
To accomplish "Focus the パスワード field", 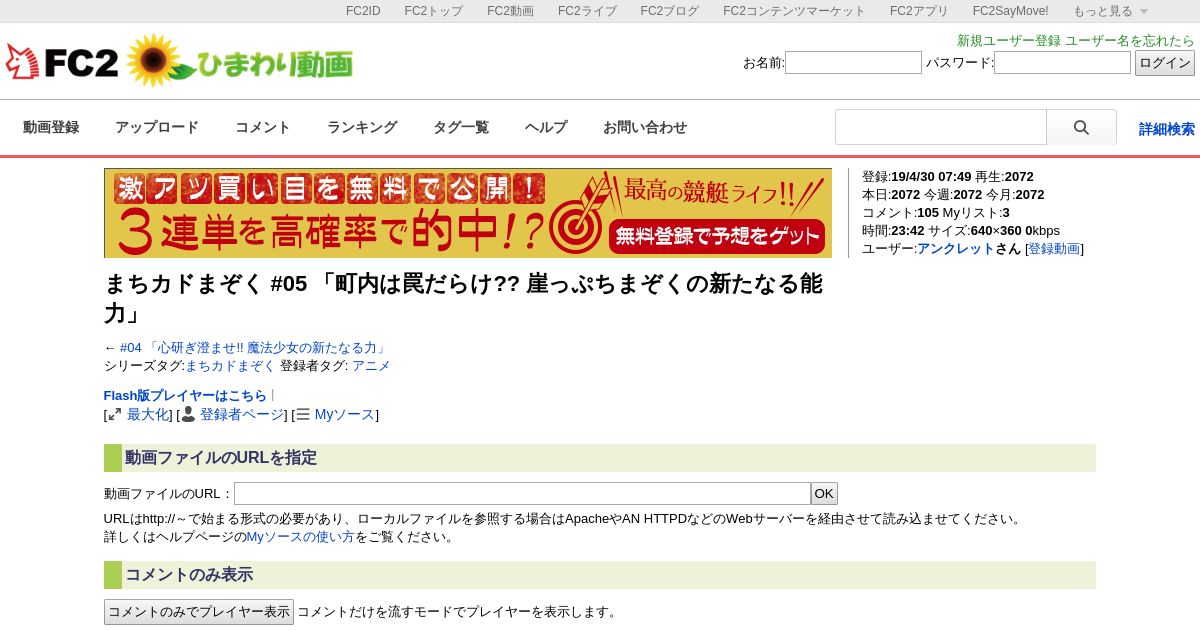I will [x=1062, y=63].
